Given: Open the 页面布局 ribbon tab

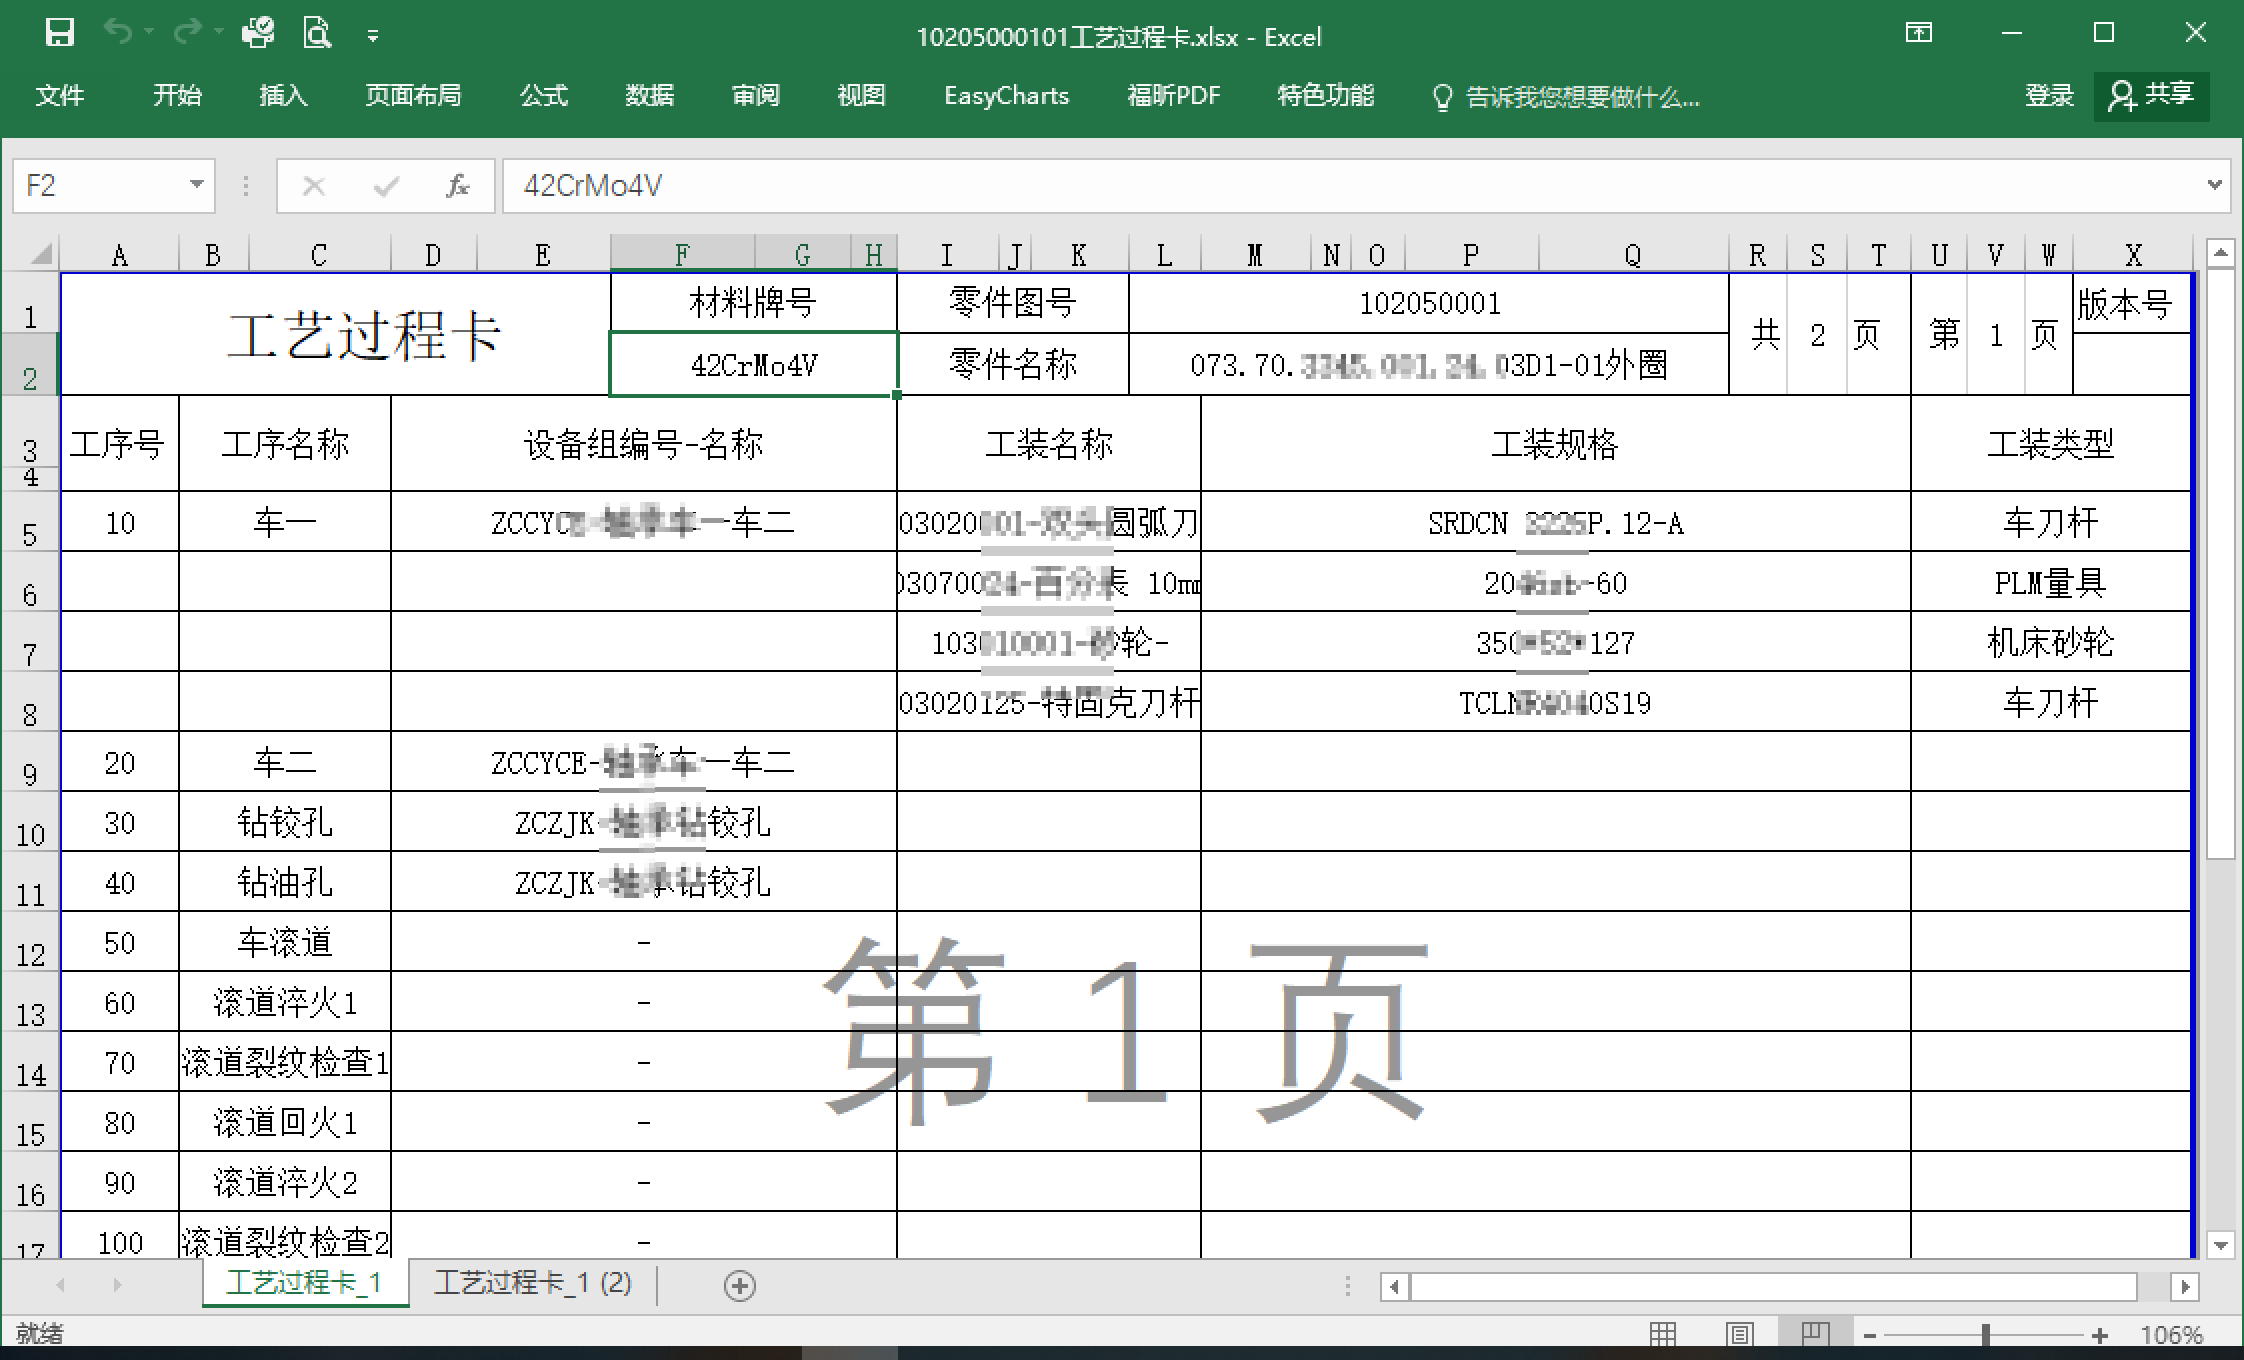Looking at the screenshot, I should point(413,96).
